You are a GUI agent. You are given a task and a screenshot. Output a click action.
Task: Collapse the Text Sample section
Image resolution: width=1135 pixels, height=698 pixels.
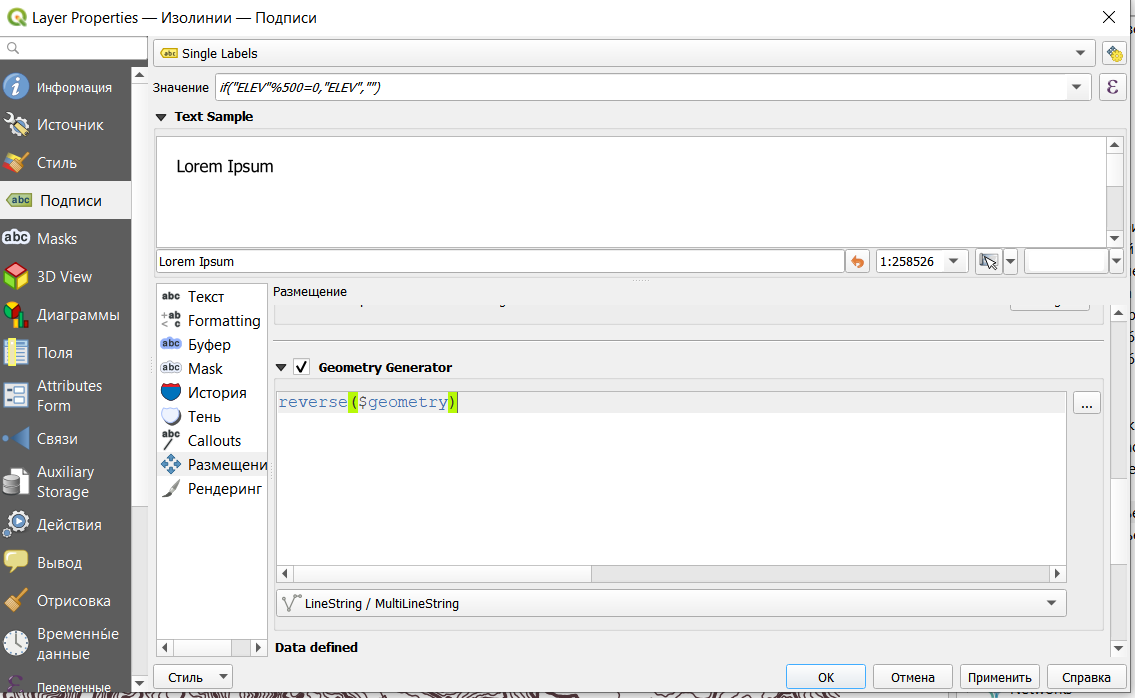[x=161, y=117]
